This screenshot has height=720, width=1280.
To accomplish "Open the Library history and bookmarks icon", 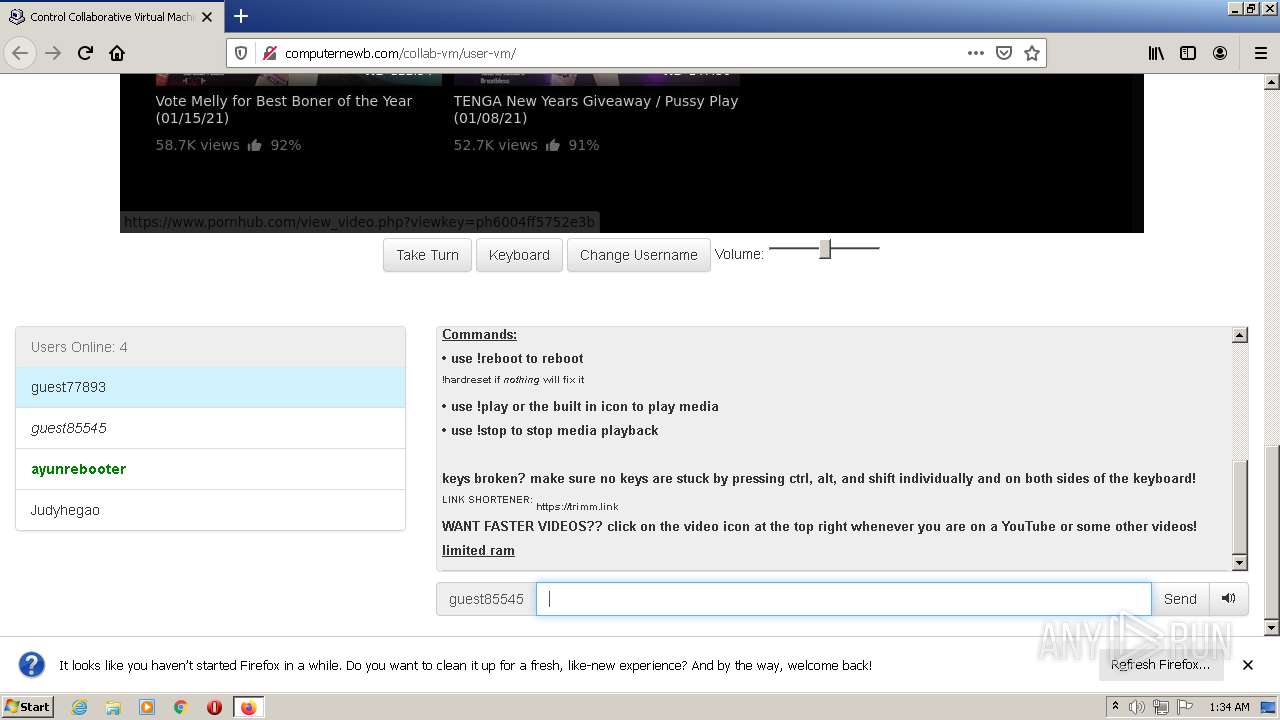I will click(1156, 53).
